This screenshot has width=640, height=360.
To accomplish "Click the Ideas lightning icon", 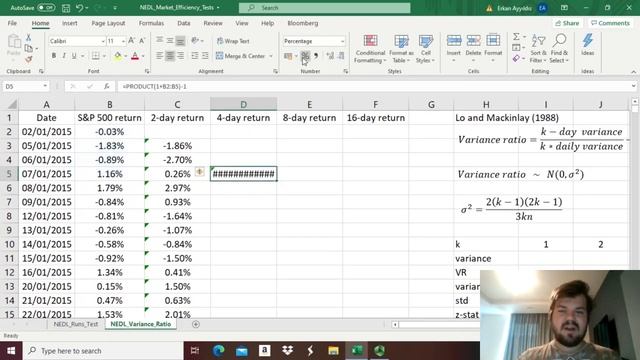I will pos(588,41).
